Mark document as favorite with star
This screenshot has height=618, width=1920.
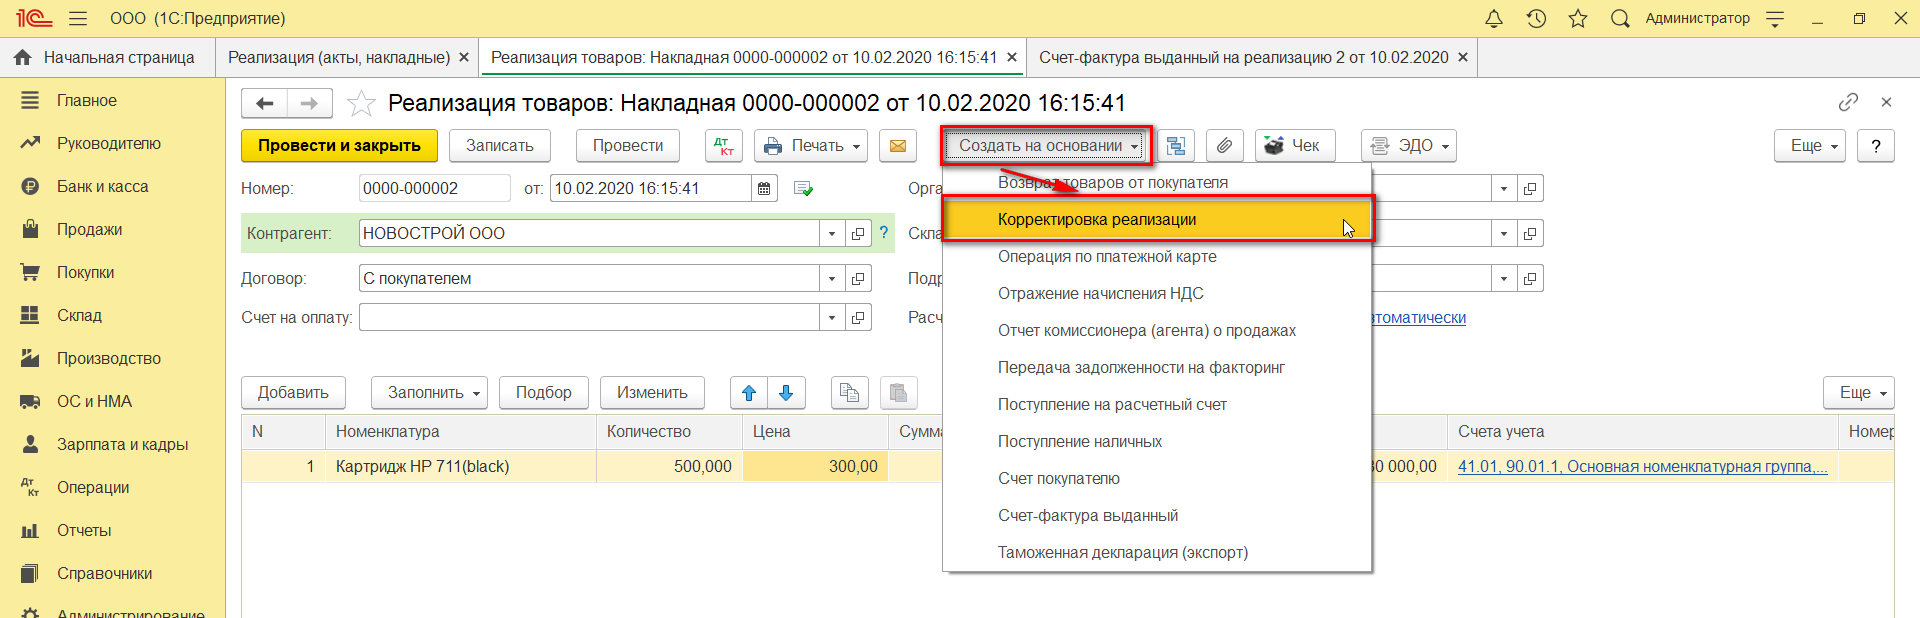(x=361, y=103)
